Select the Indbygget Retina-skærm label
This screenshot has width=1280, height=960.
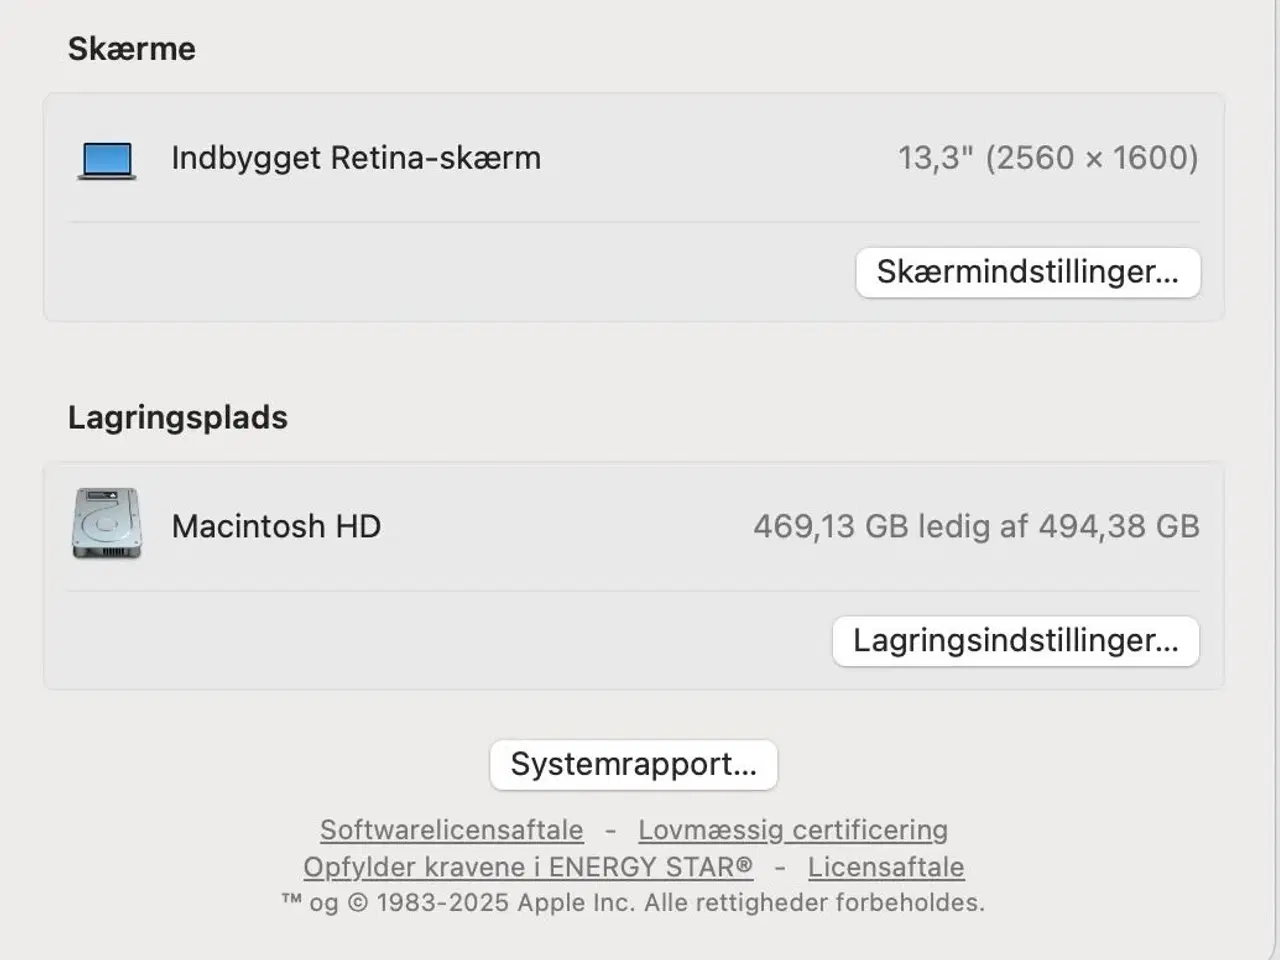tap(356, 157)
